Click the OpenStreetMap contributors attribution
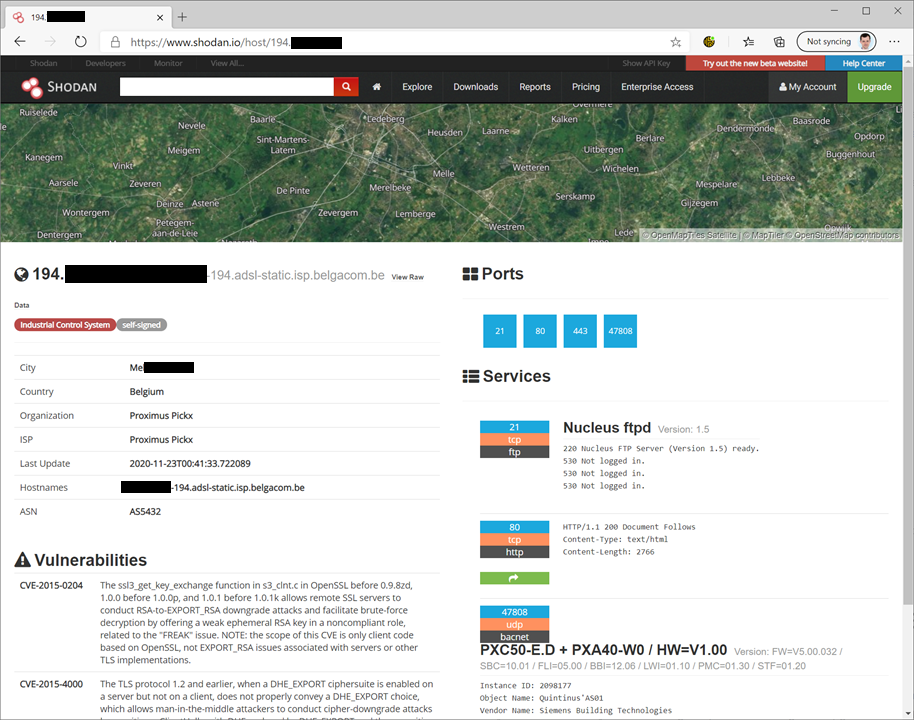 pyautogui.click(x=846, y=235)
